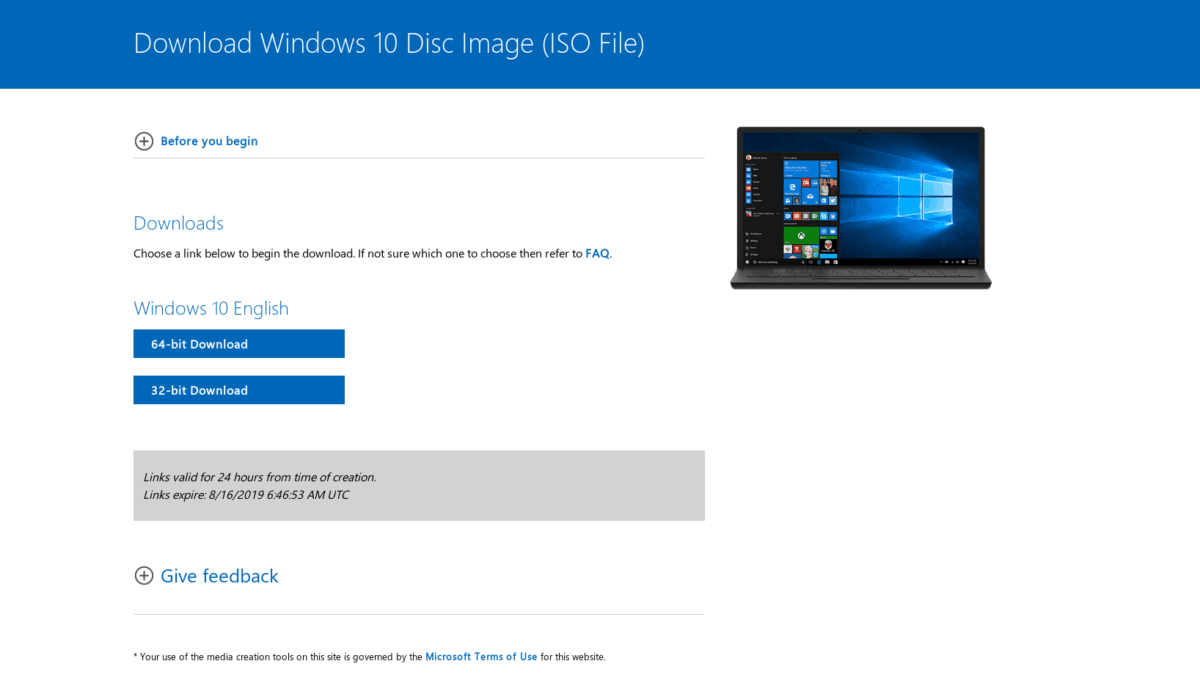Viewport: 1200px width, 683px height.
Task: Click the Edge tile in the laptop's Start menu
Action: (x=792, y=187)
